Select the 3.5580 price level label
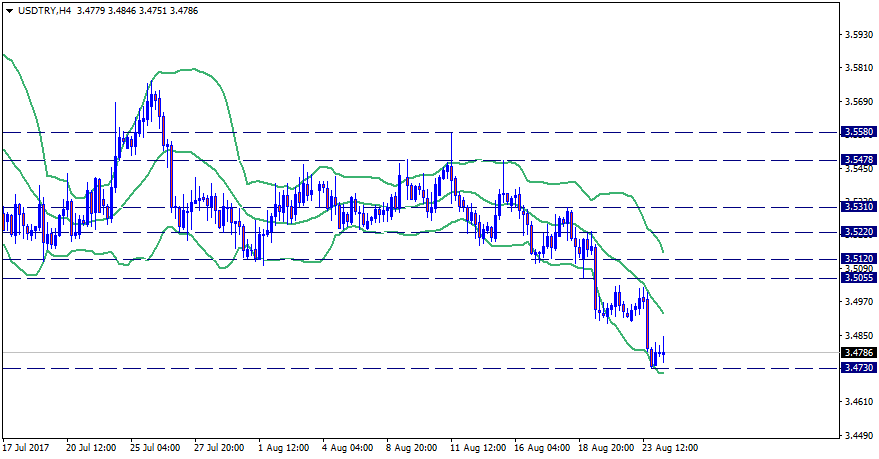 coord(858,132)
